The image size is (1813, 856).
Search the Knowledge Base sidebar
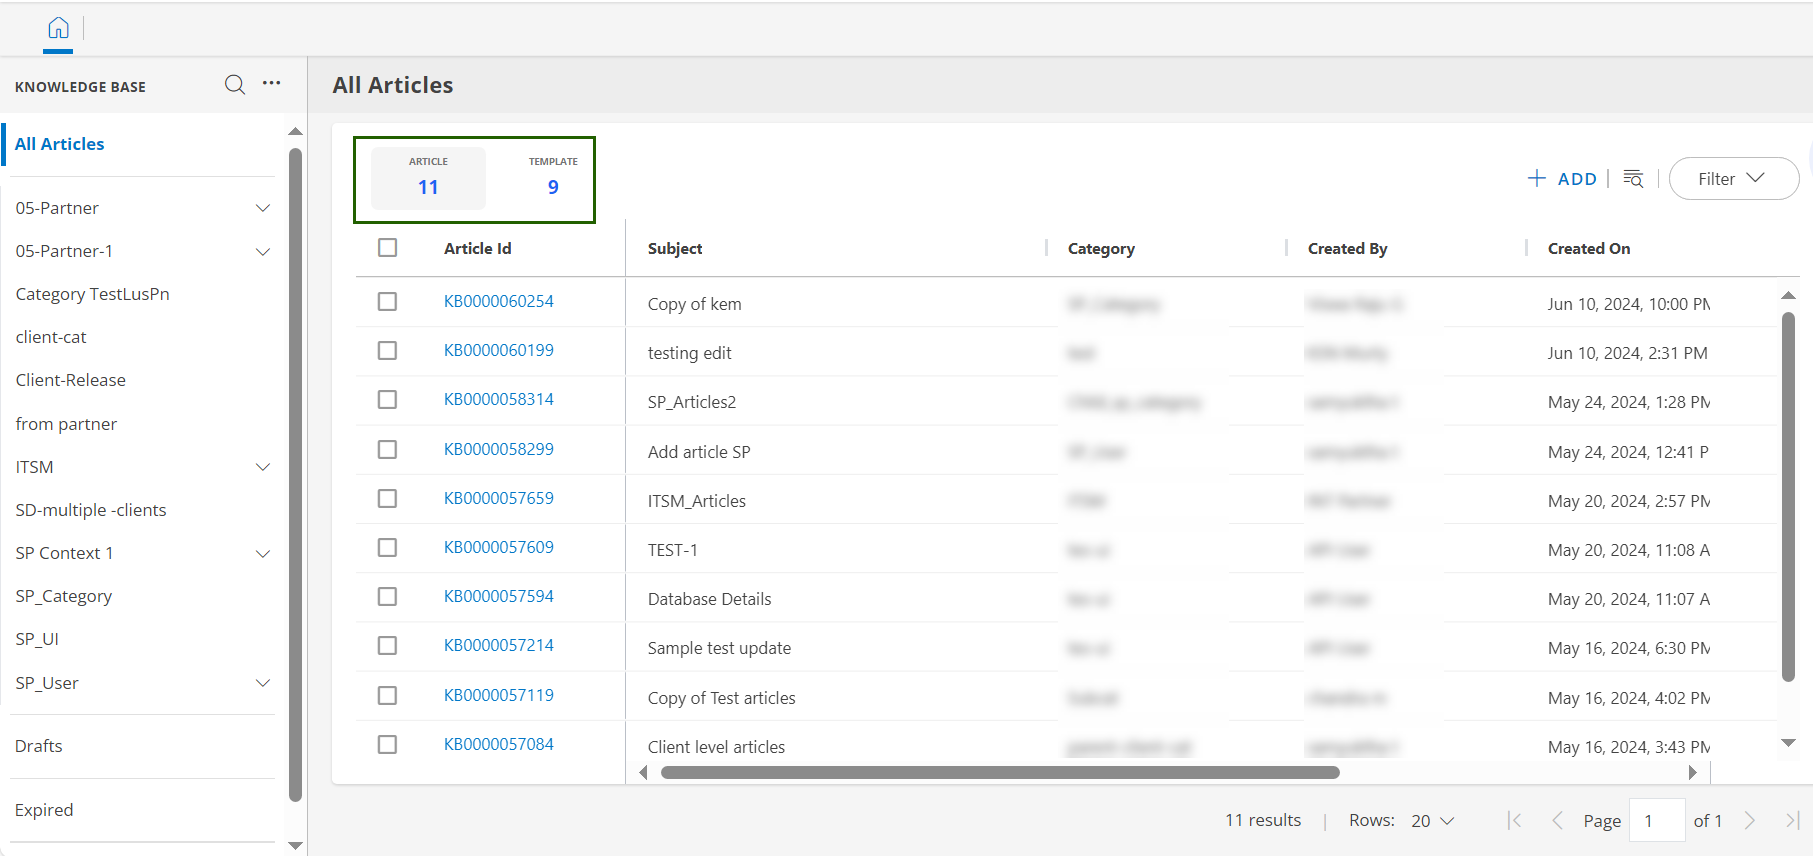tap(235, 84)
